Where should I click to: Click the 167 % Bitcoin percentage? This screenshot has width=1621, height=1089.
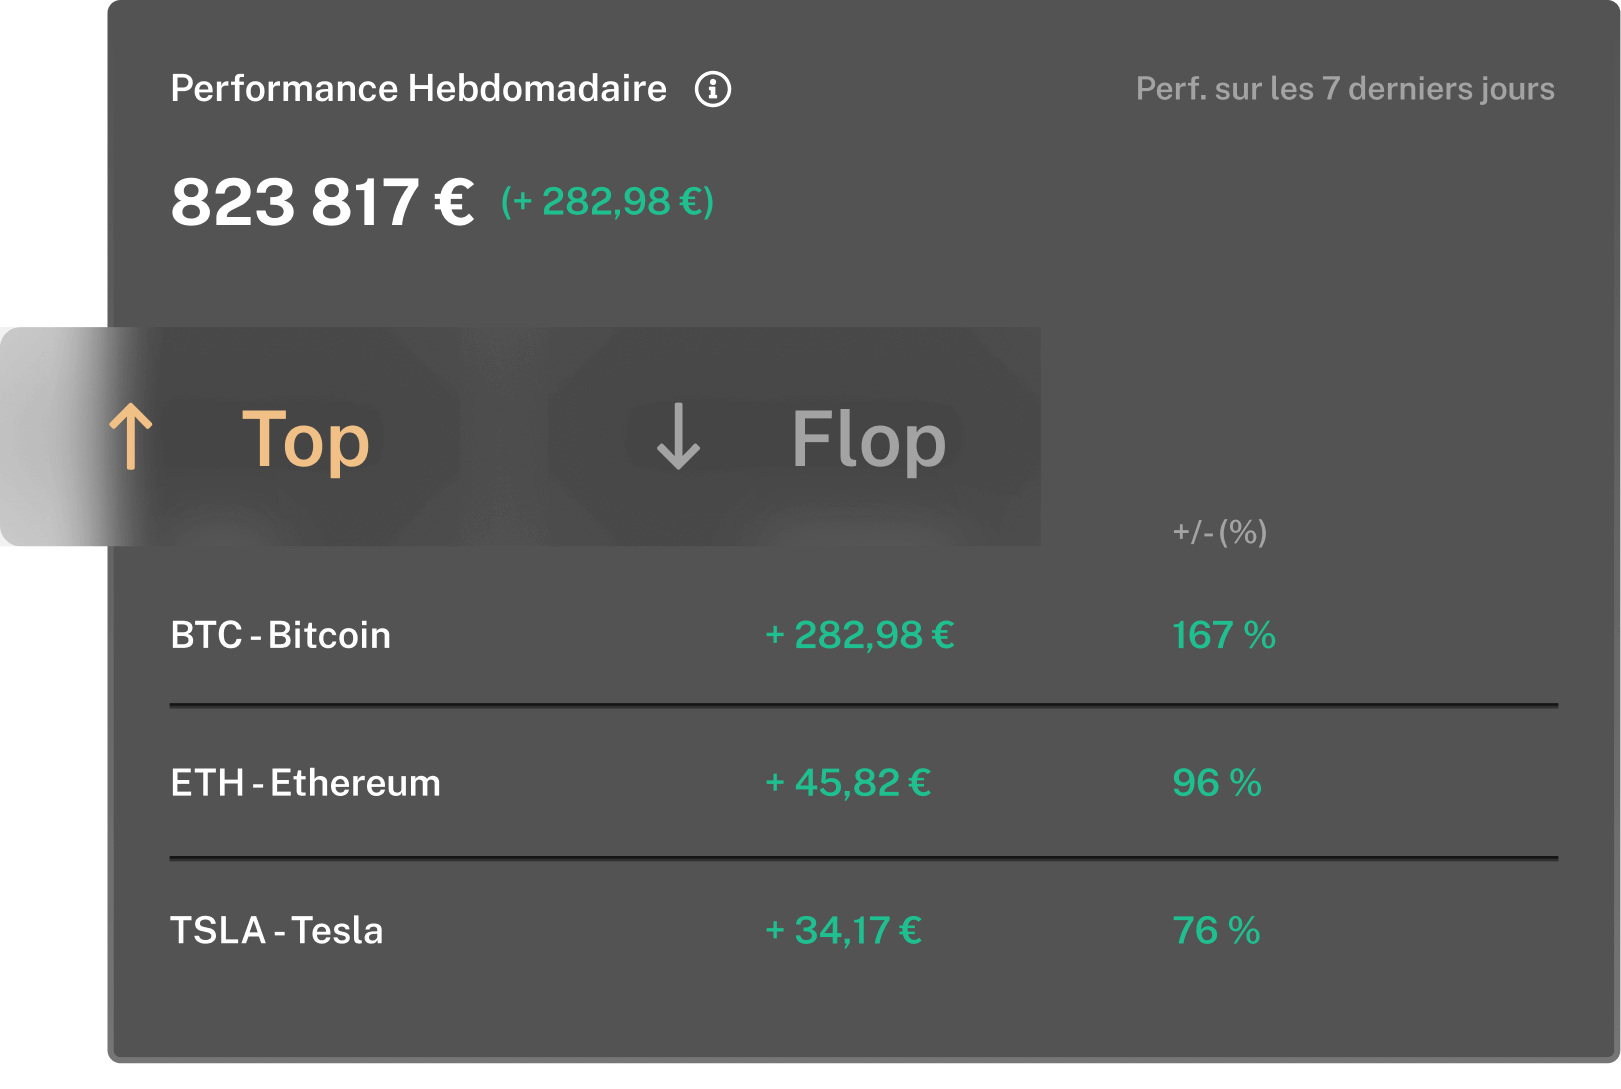point(1223,635)
